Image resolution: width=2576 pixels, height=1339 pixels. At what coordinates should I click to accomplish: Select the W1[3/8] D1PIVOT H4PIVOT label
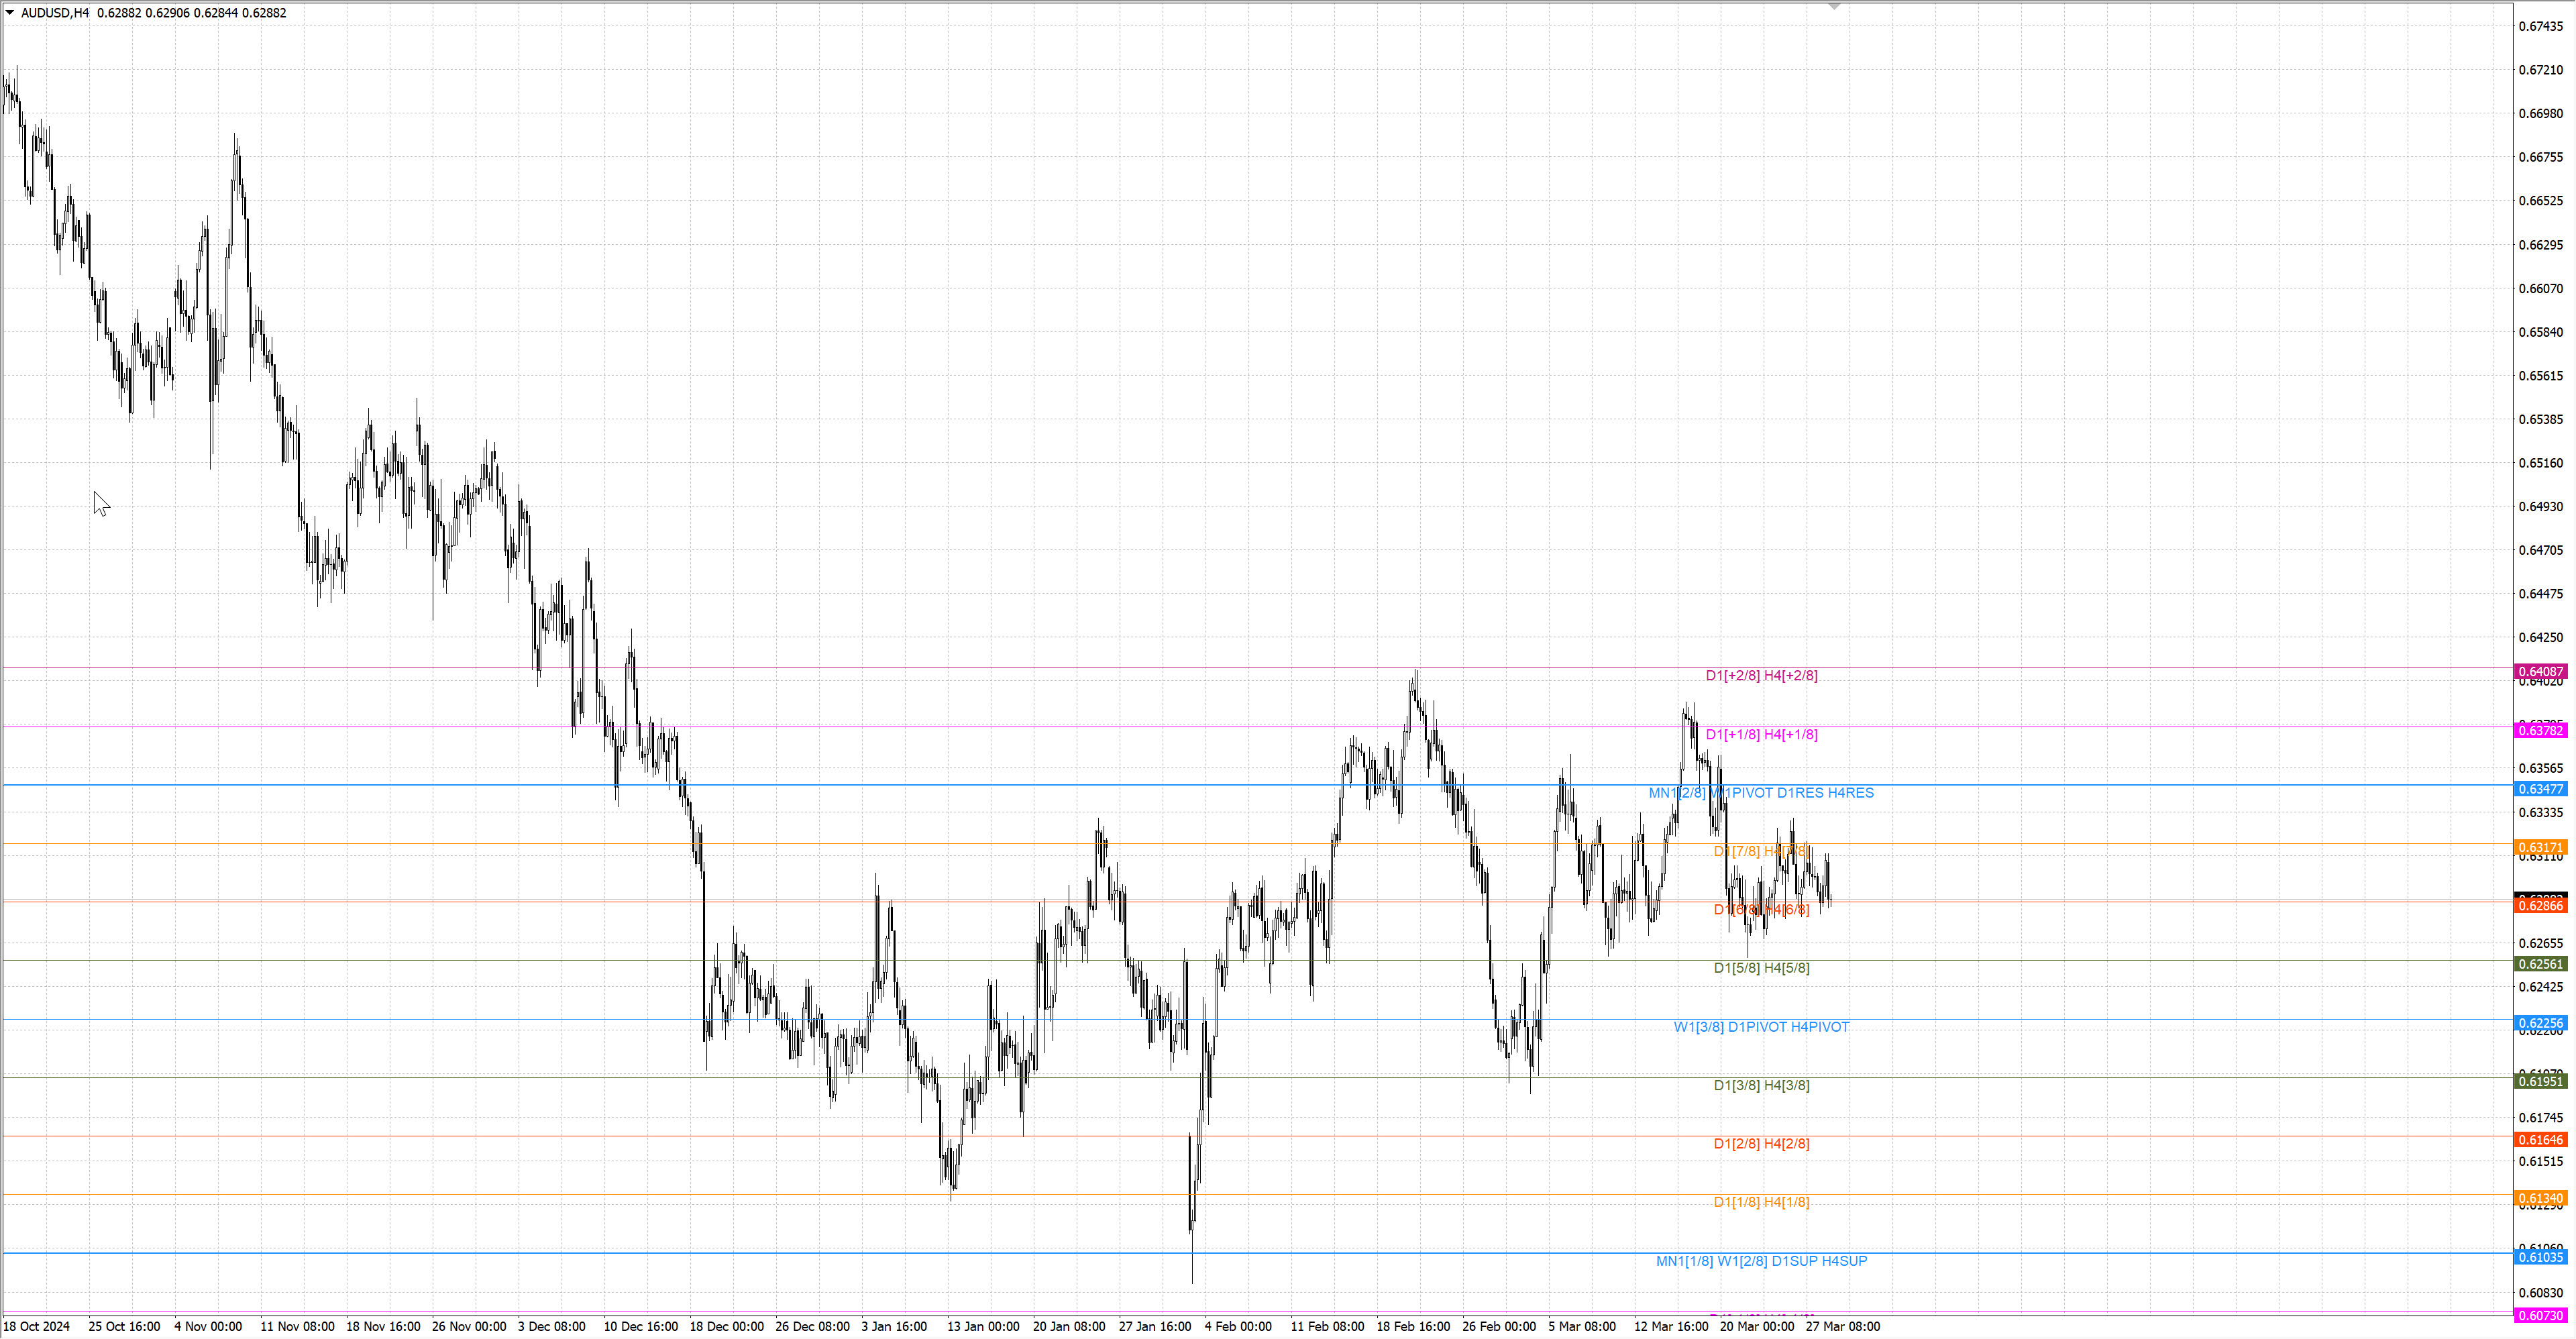coord(1761,1027)
